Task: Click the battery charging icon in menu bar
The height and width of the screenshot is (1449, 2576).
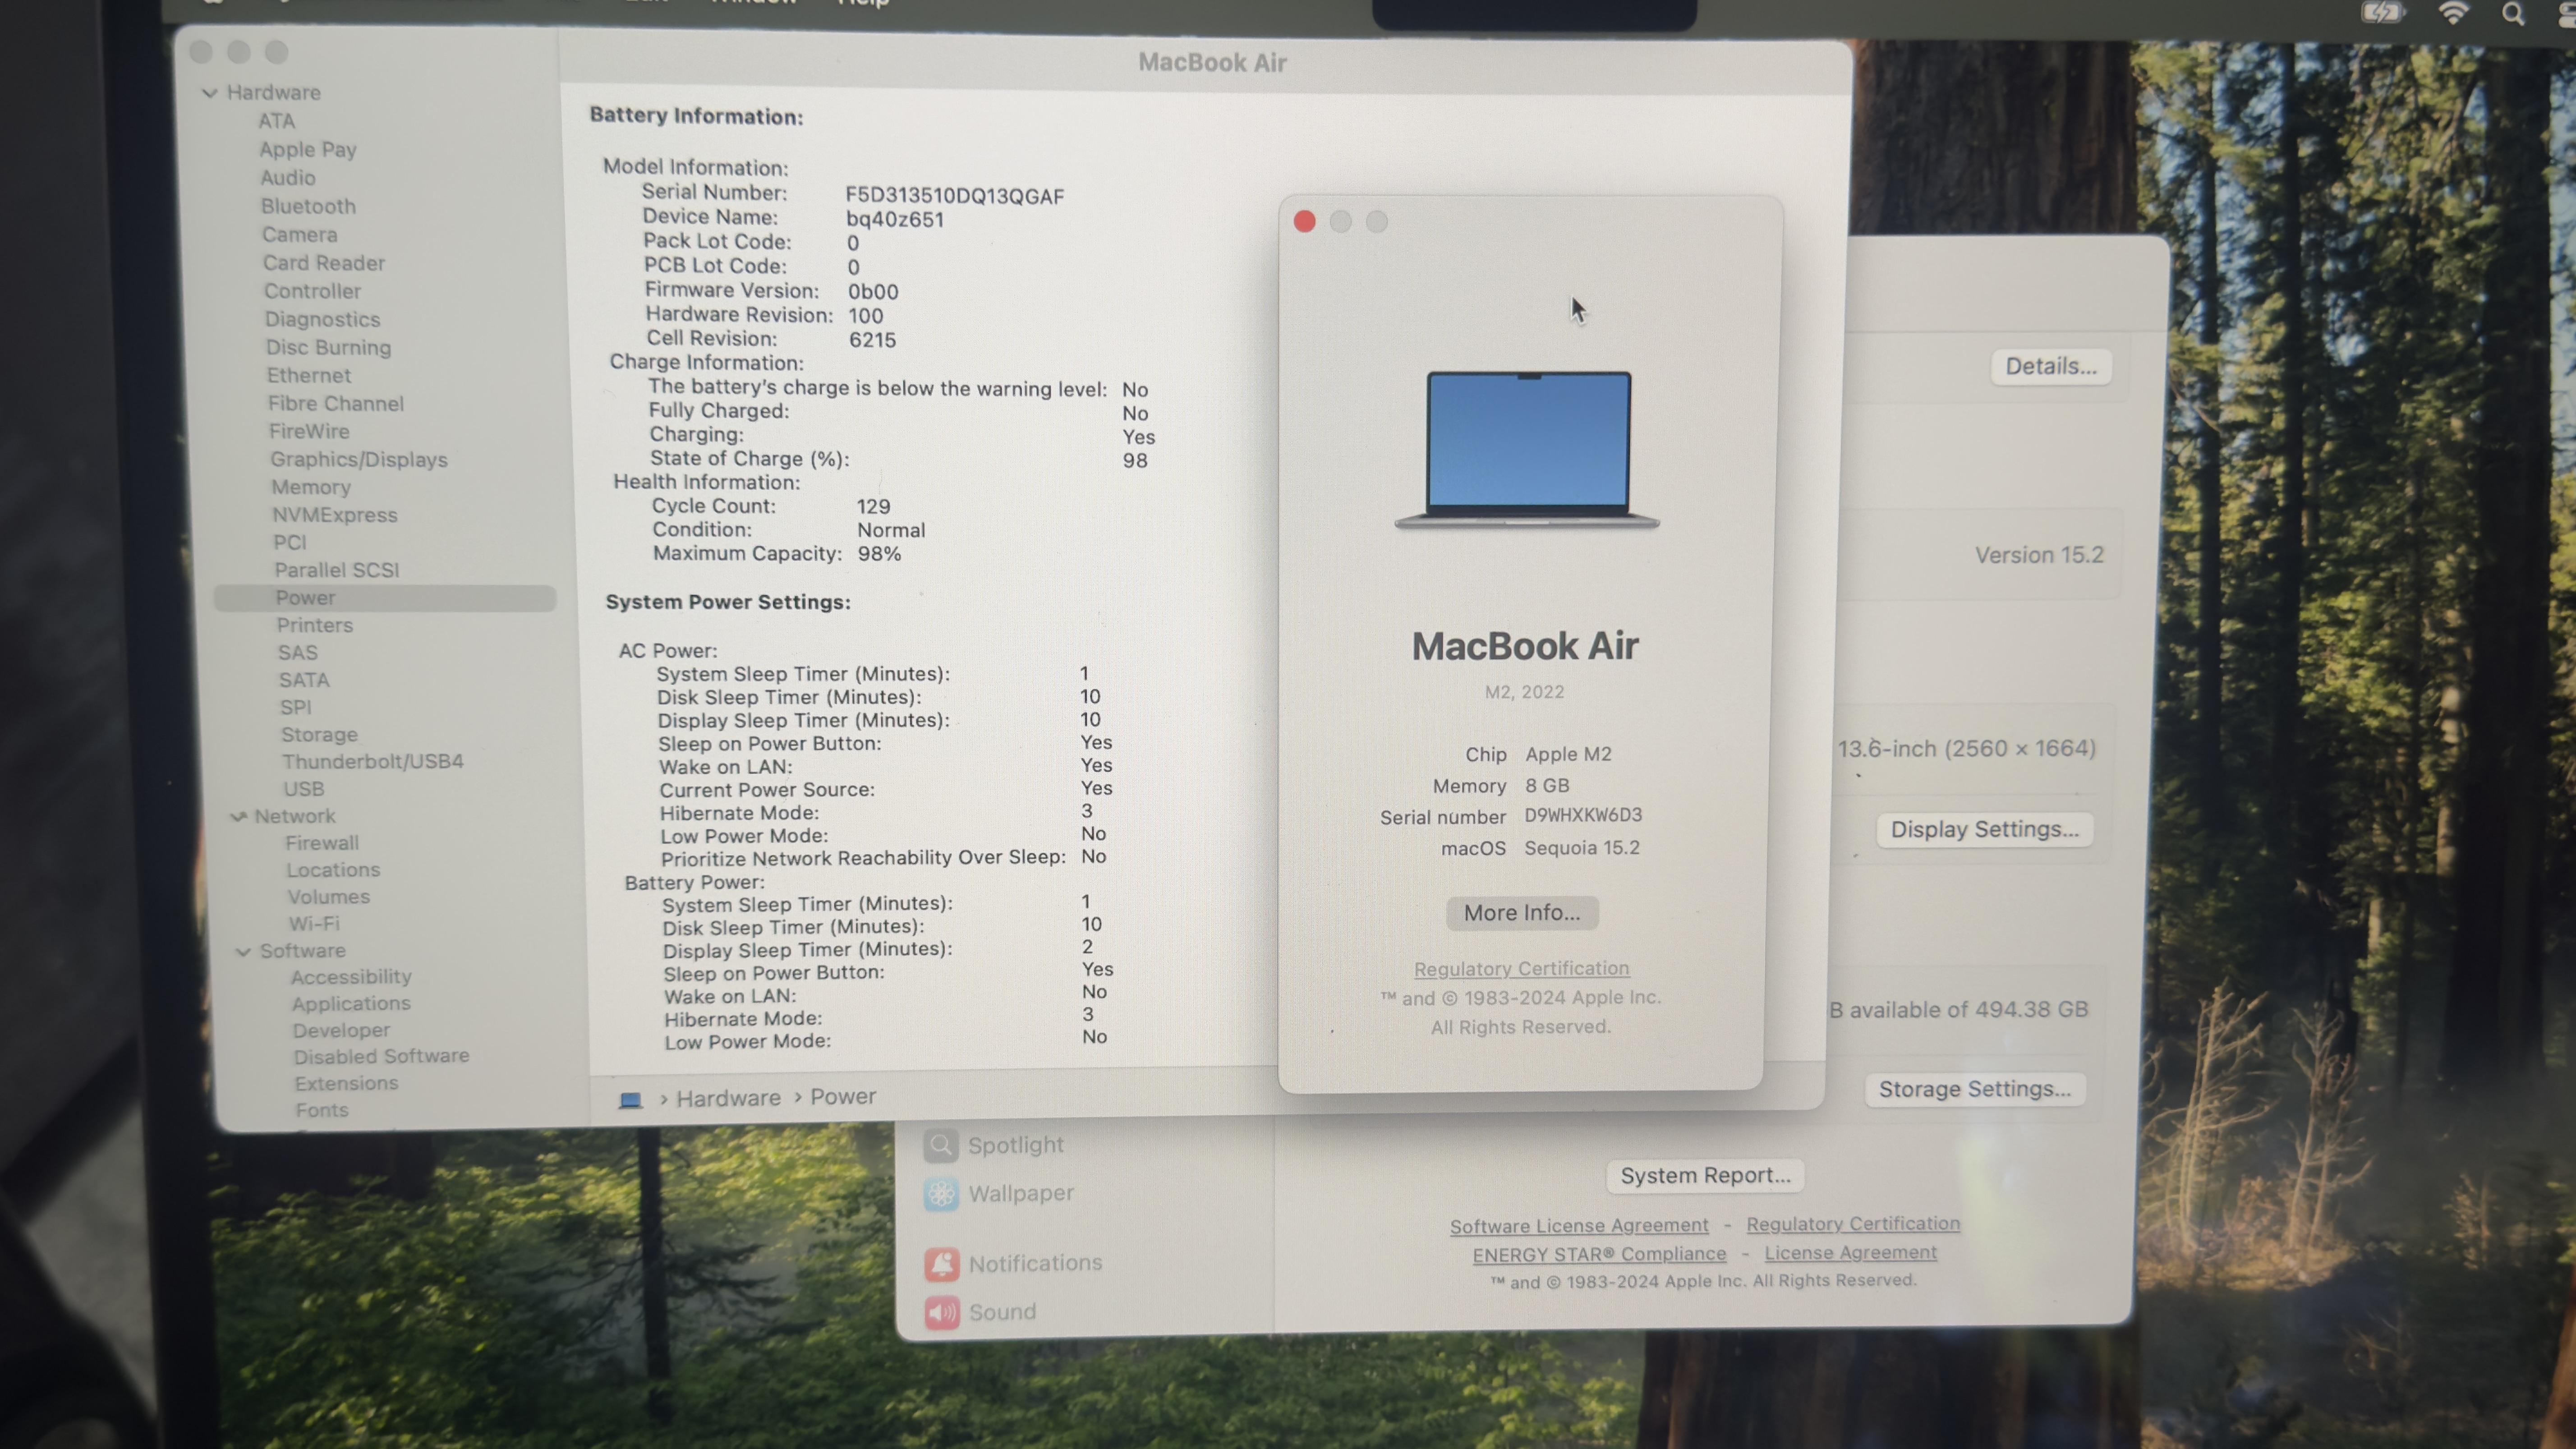Action: pyautogui.click(x=2382, y=13)
